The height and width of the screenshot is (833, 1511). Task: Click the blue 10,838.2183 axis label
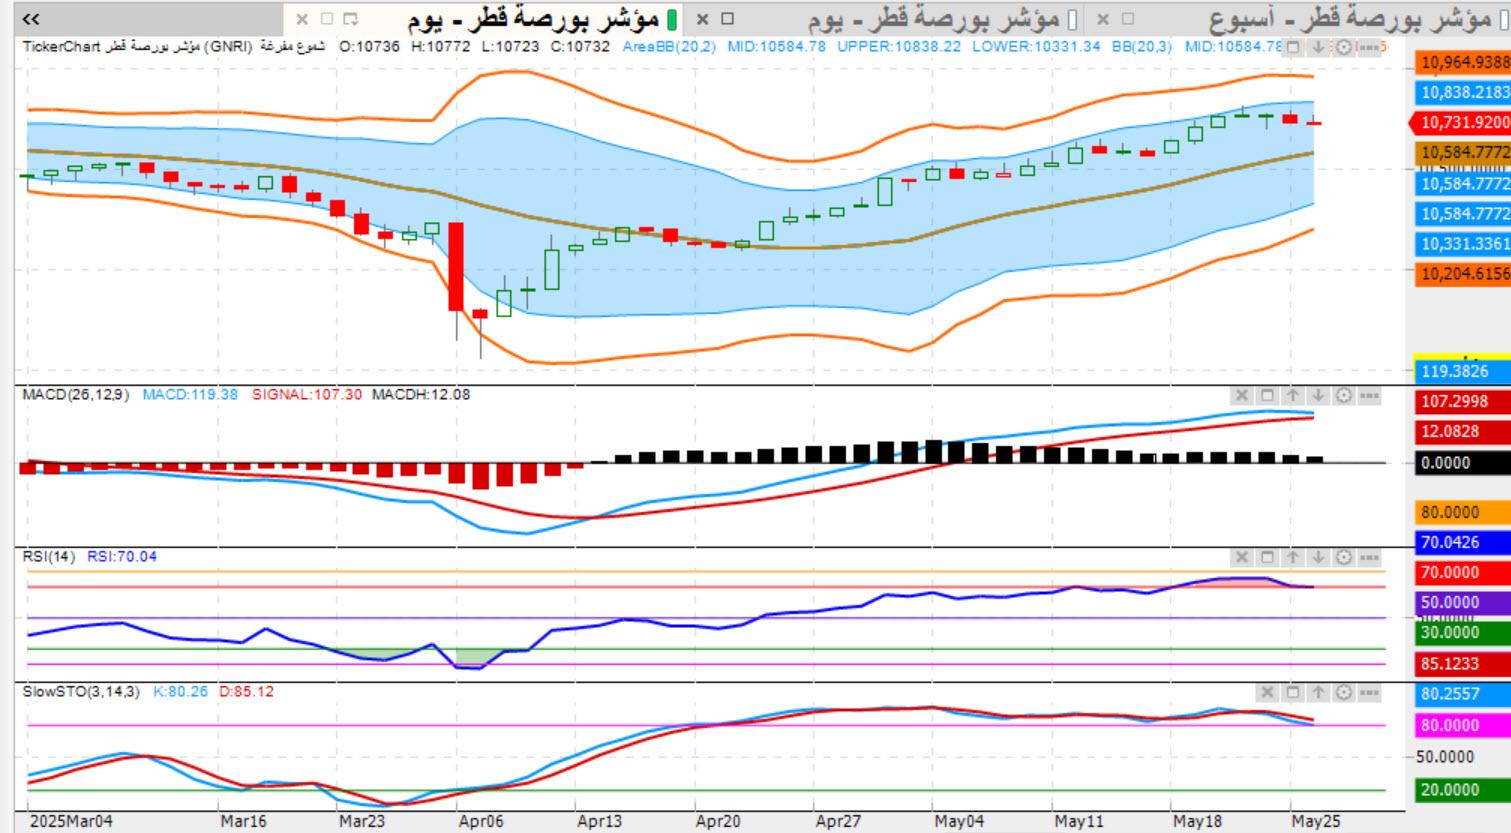[1463, 92]
